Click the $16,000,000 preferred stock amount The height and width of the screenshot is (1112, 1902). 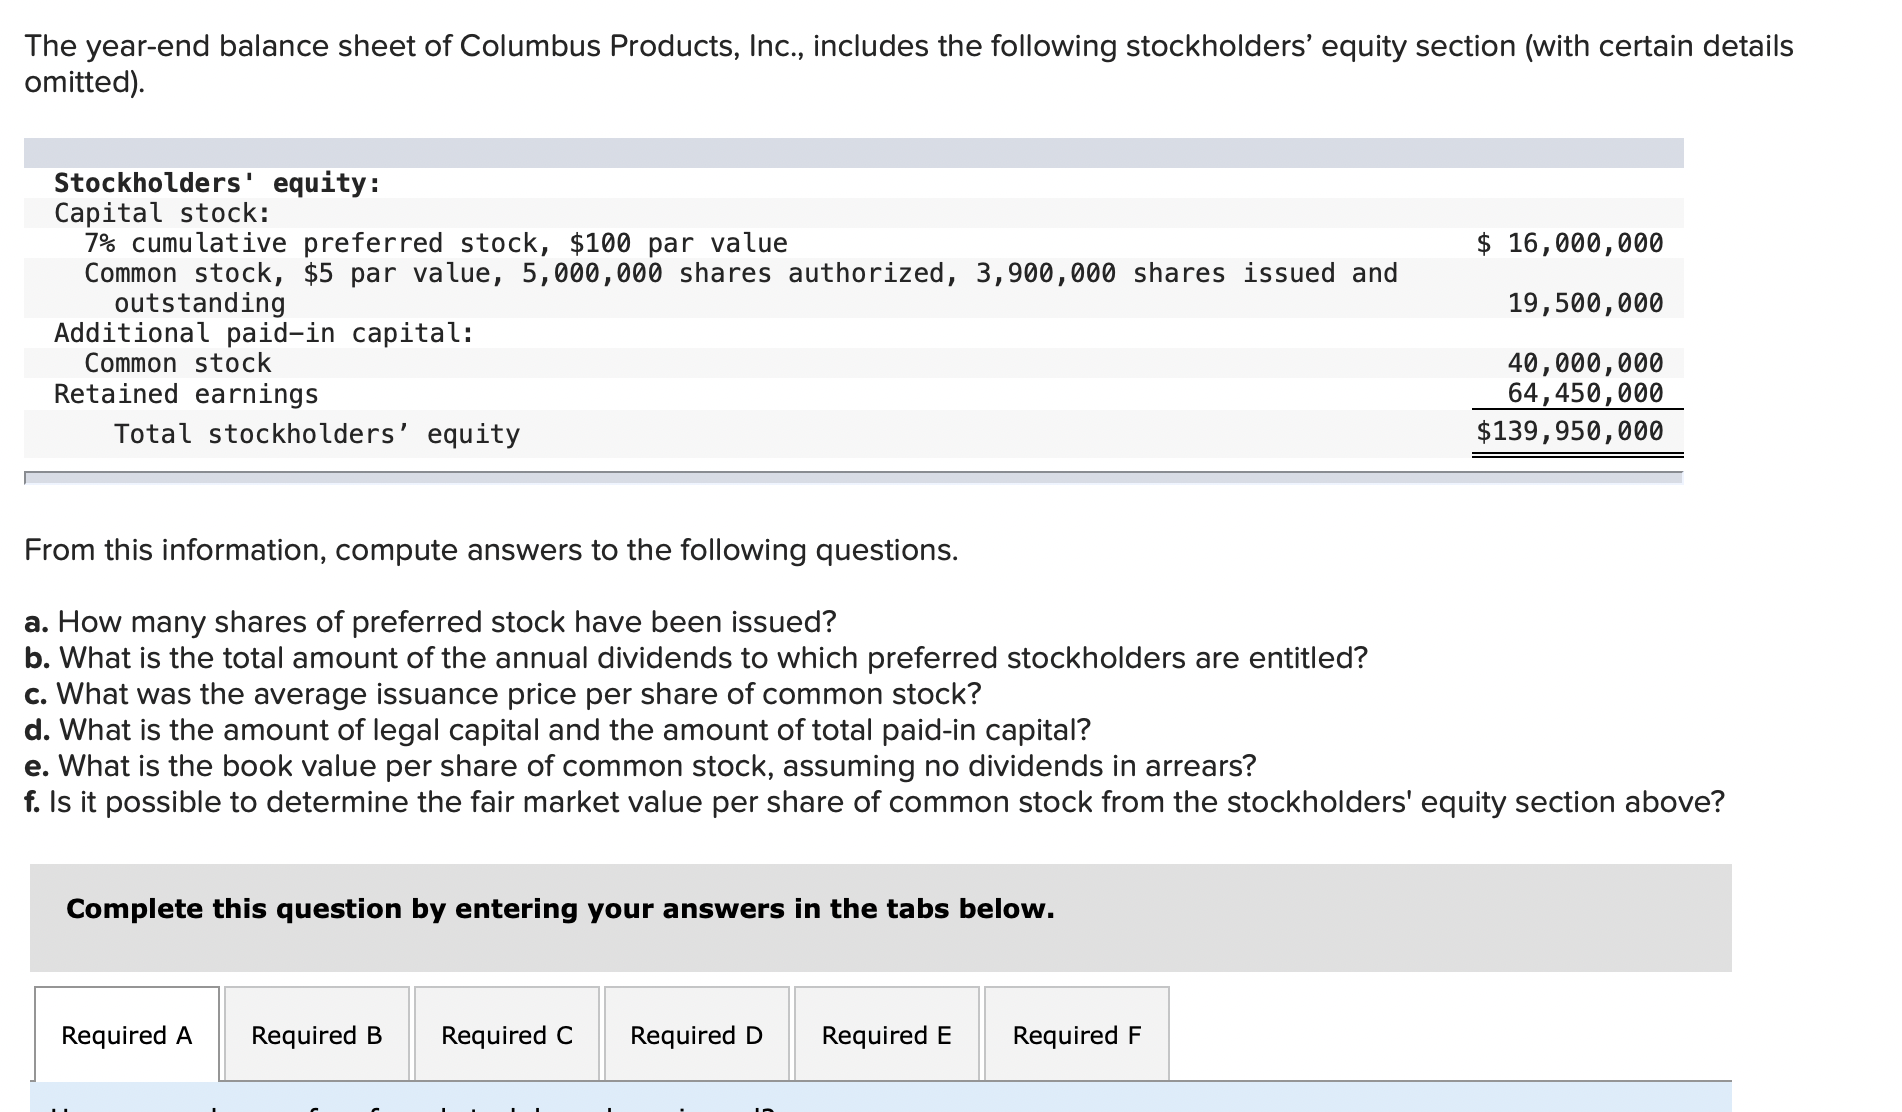(x=1570, y=243)
